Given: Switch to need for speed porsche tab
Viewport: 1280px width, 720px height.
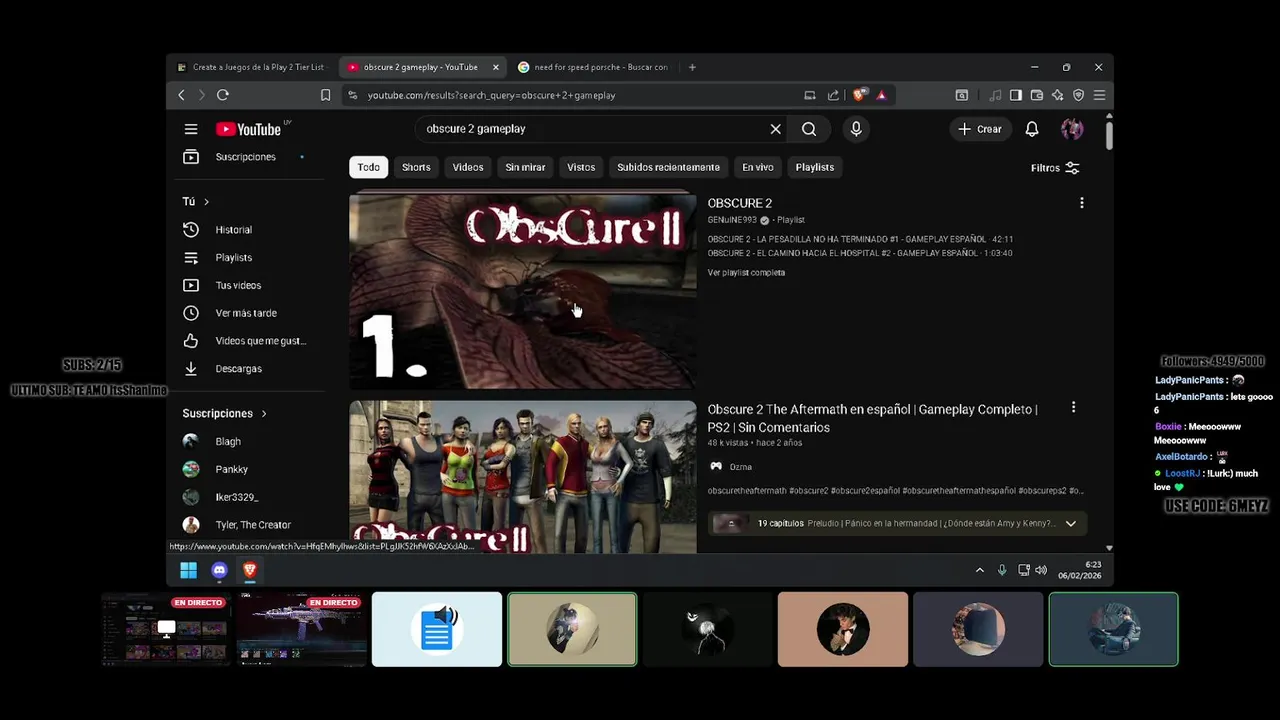Looking at the screenshot, I should click(x=593, y=67).
